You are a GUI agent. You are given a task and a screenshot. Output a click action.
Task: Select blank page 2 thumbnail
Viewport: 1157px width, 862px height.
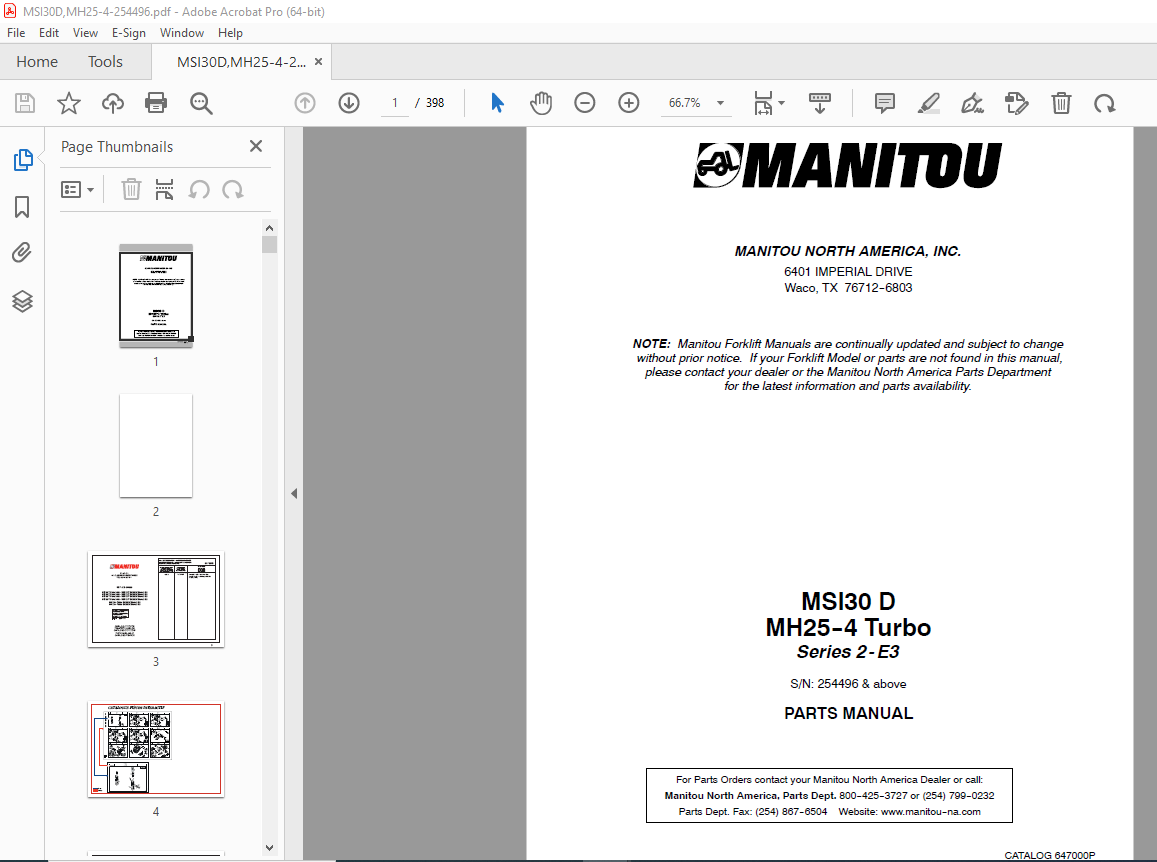pyautogui.click(x=156, y=446)
